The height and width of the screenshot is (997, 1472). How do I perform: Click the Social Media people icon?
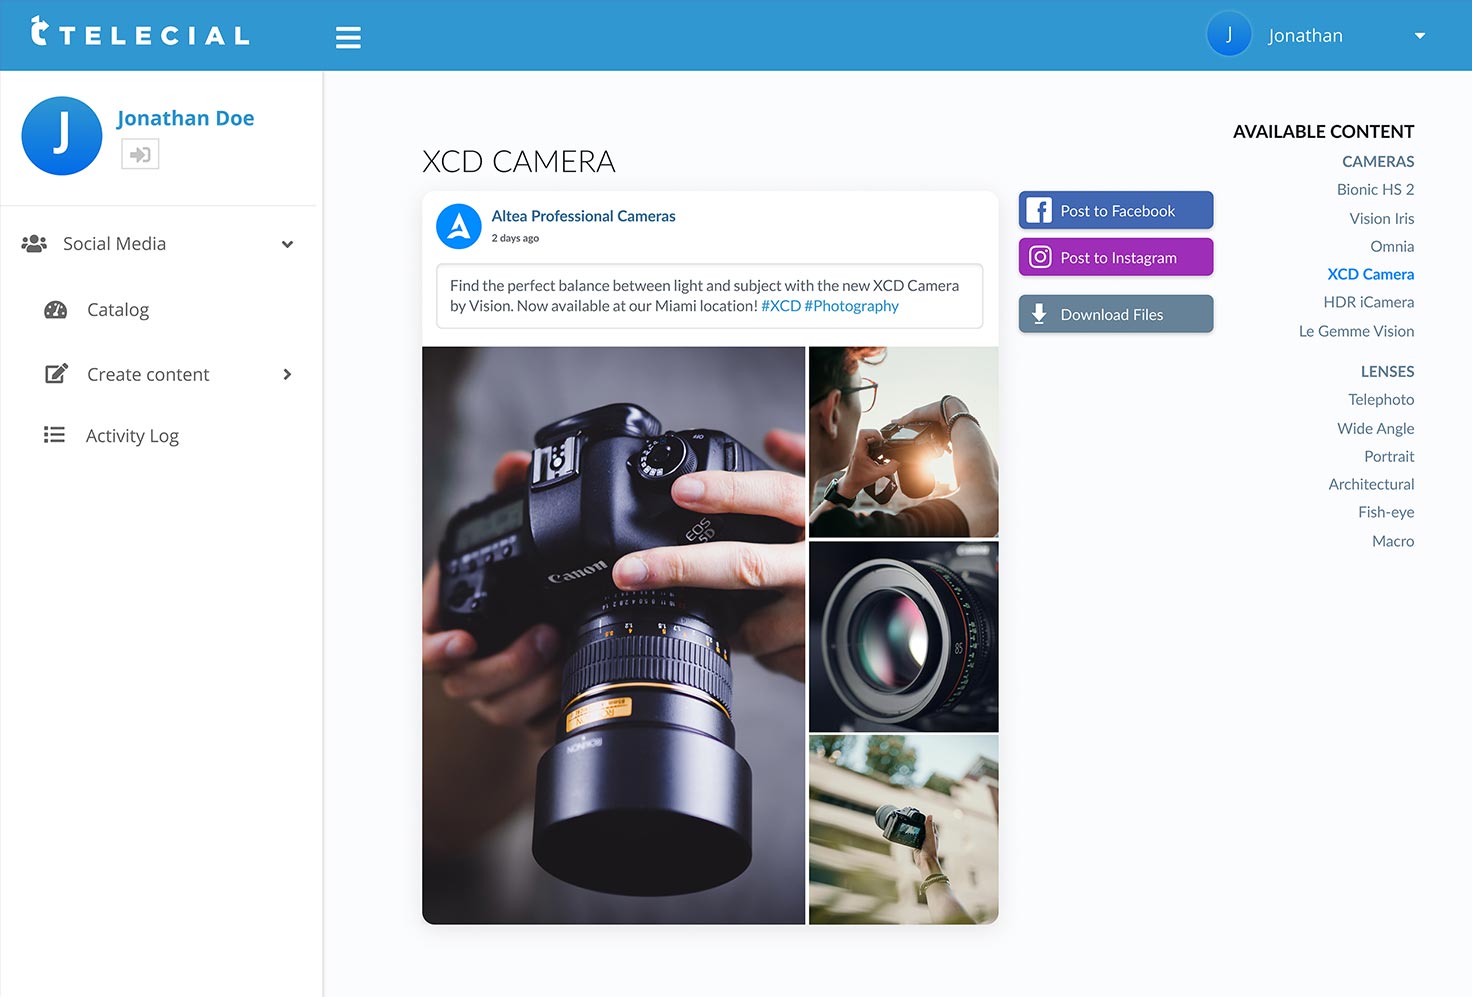[34, 243]
